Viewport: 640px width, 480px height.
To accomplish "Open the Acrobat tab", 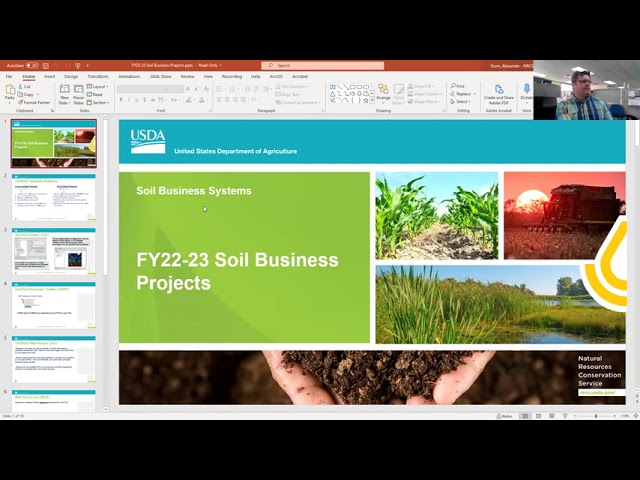I will pos(300,76).
